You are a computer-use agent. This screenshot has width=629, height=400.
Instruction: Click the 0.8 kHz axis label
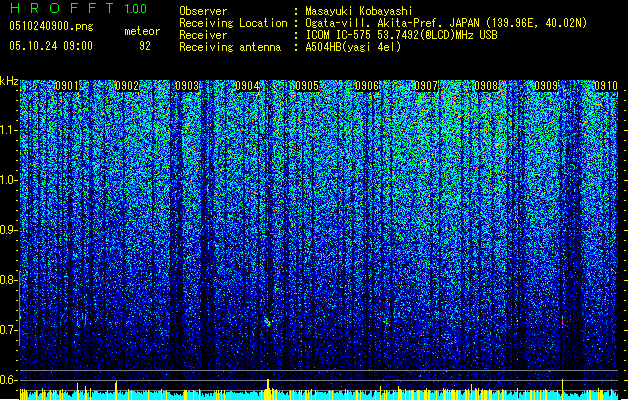[8, 280]
